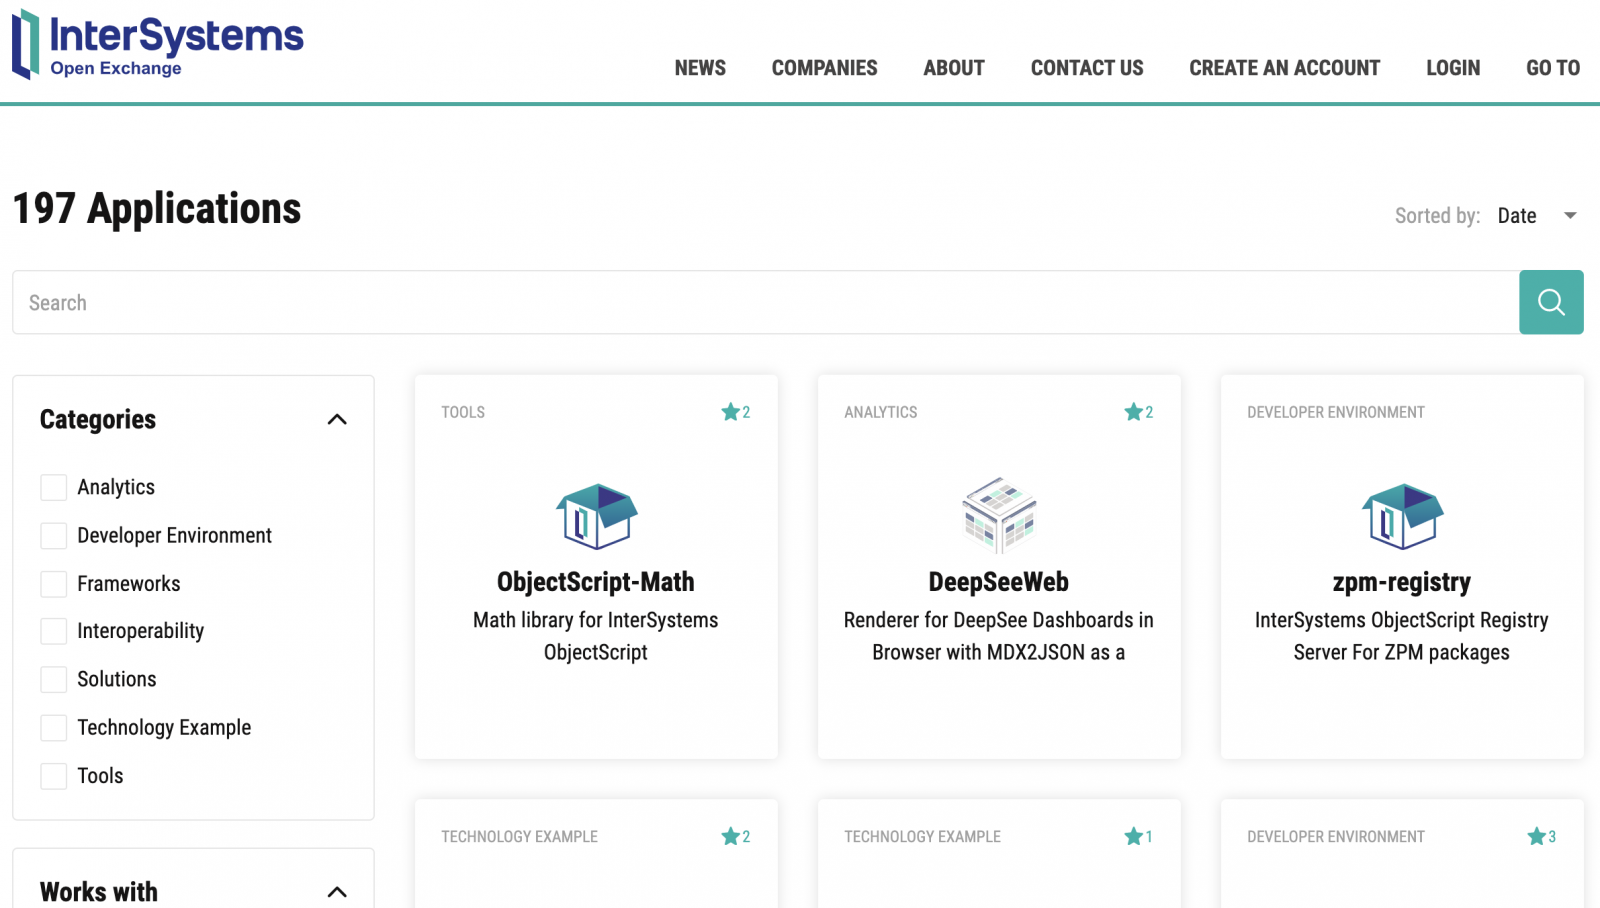The width and height of the screenshot is (1600, 908).
Task: Click DEVELOPER ENVIRONMENT tag on zpm-registry card
Action: tap(1336, 412)
